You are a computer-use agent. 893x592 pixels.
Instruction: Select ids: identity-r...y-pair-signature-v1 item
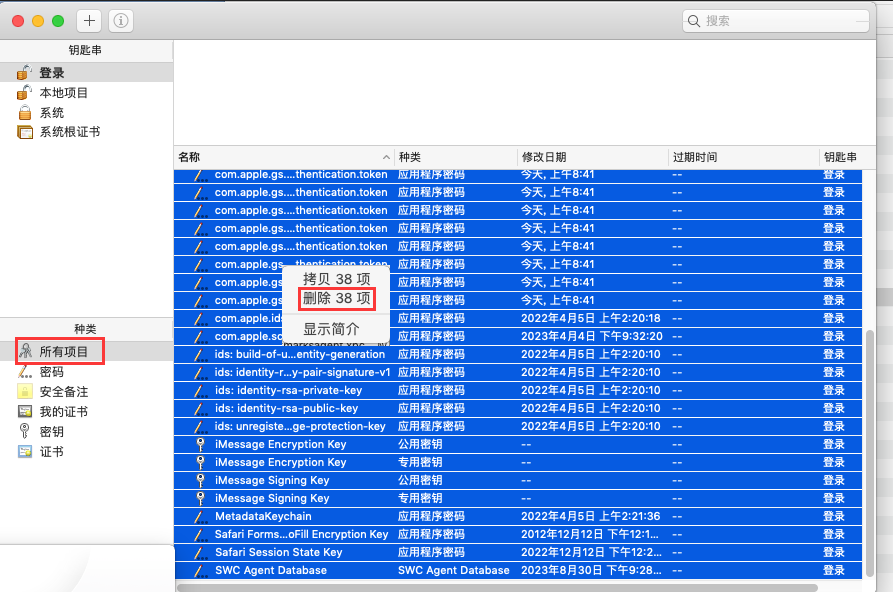(x=302, y=372)
